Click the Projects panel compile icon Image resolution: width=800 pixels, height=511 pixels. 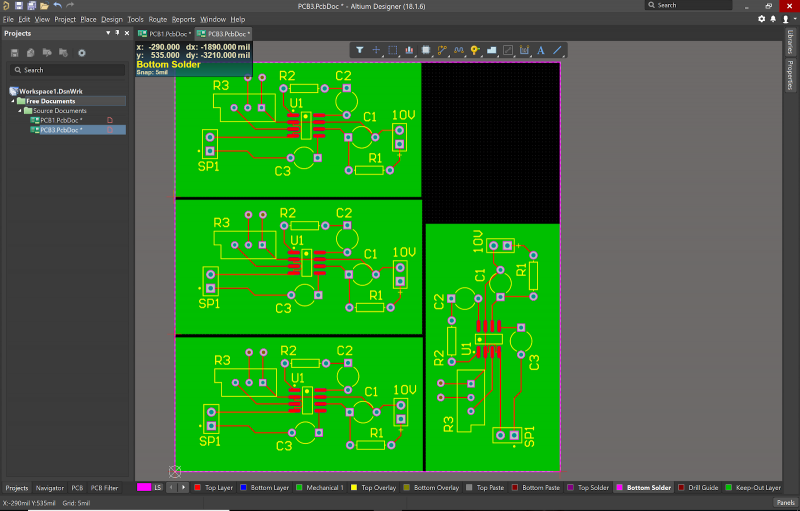pos(31,53)
